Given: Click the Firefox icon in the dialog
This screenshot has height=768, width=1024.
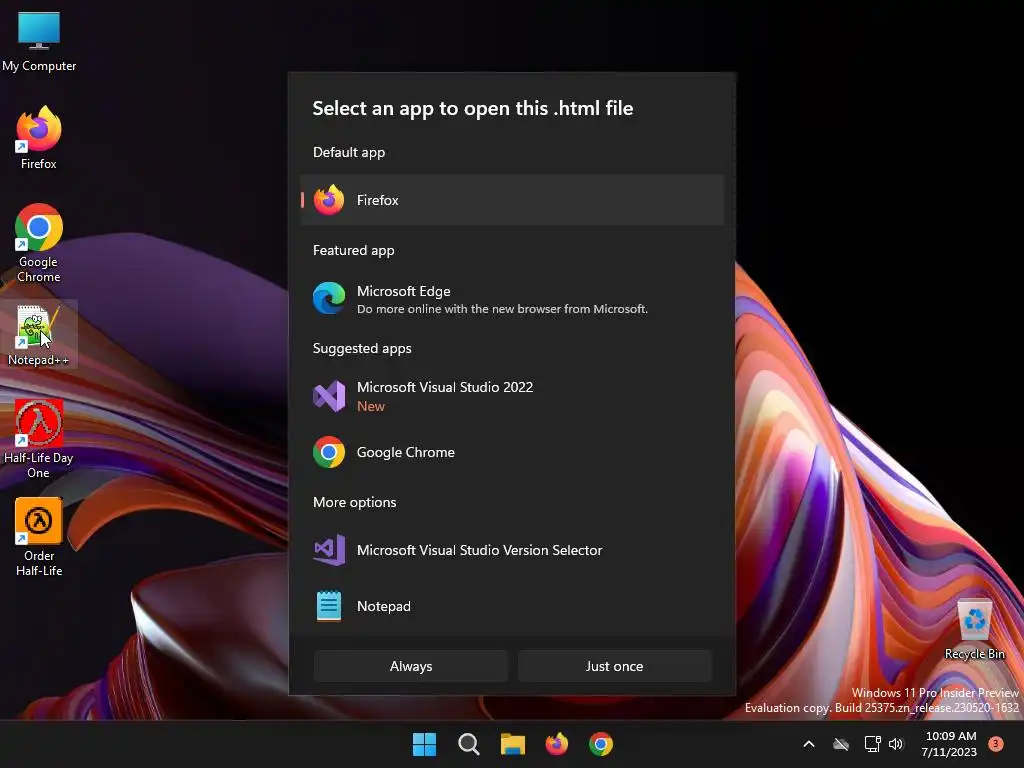Looking at the screenshot, I should [329, 200].
